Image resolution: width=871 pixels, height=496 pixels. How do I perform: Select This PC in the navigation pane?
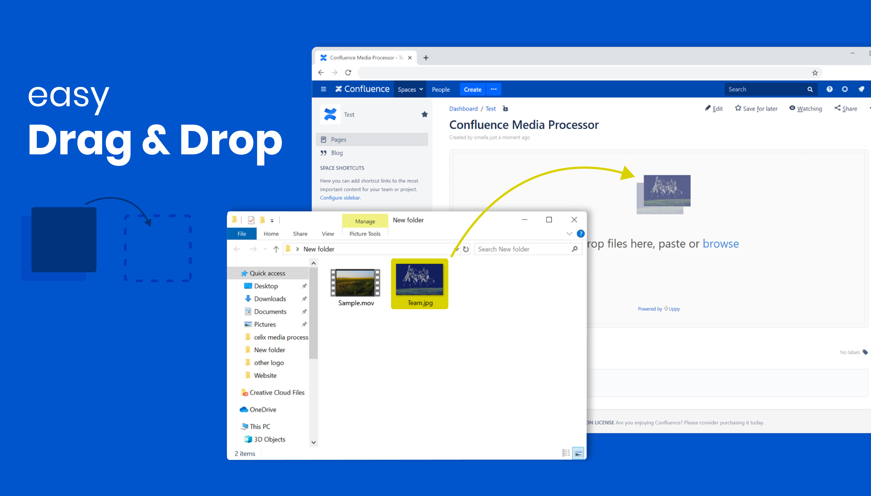point(259,427)
